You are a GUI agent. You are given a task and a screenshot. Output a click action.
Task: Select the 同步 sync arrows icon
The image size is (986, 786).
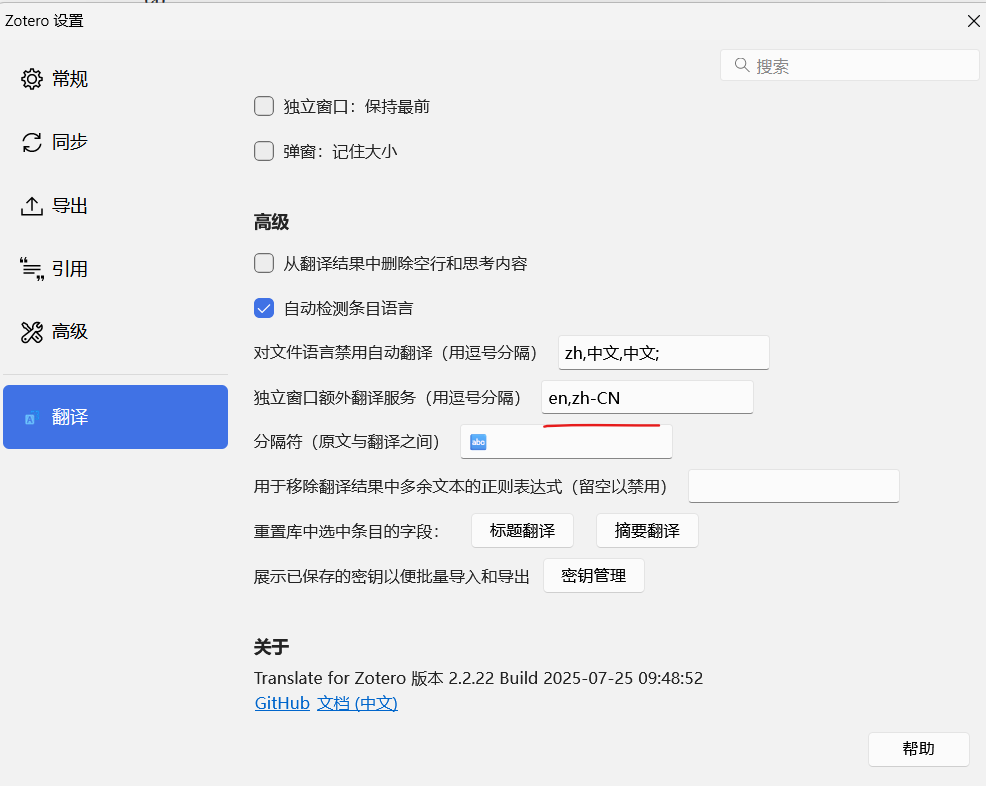(x=31, y=142)
